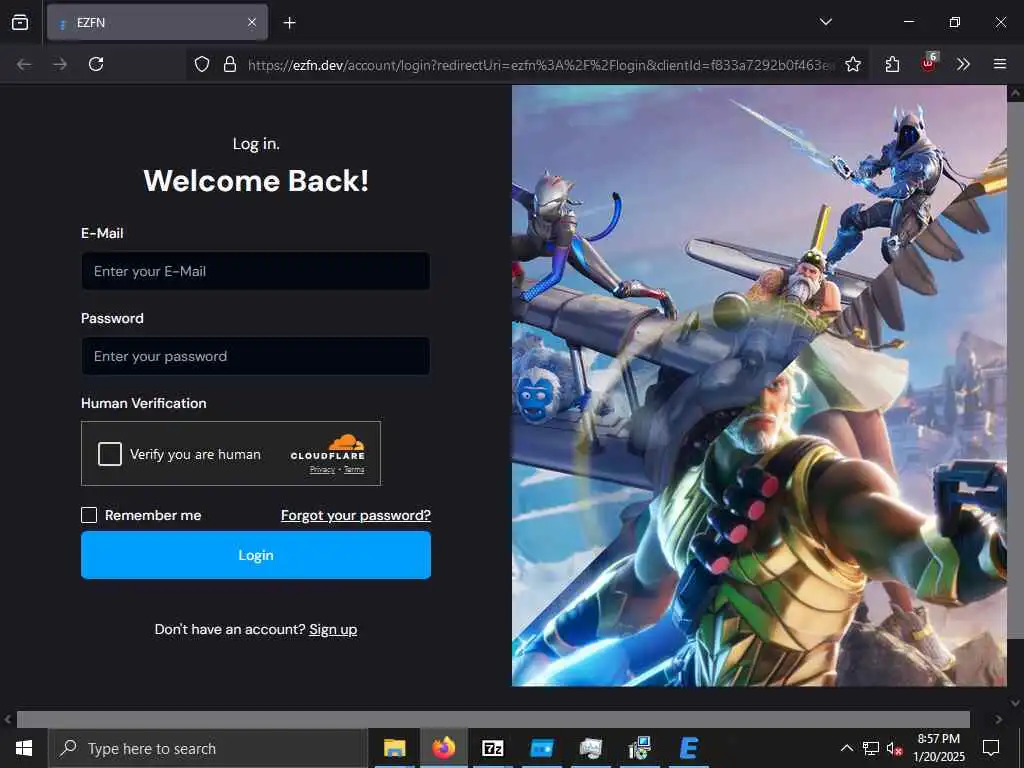Click the E-Mail input field
The image size is (1024, 768).
[x=255, y=271]
